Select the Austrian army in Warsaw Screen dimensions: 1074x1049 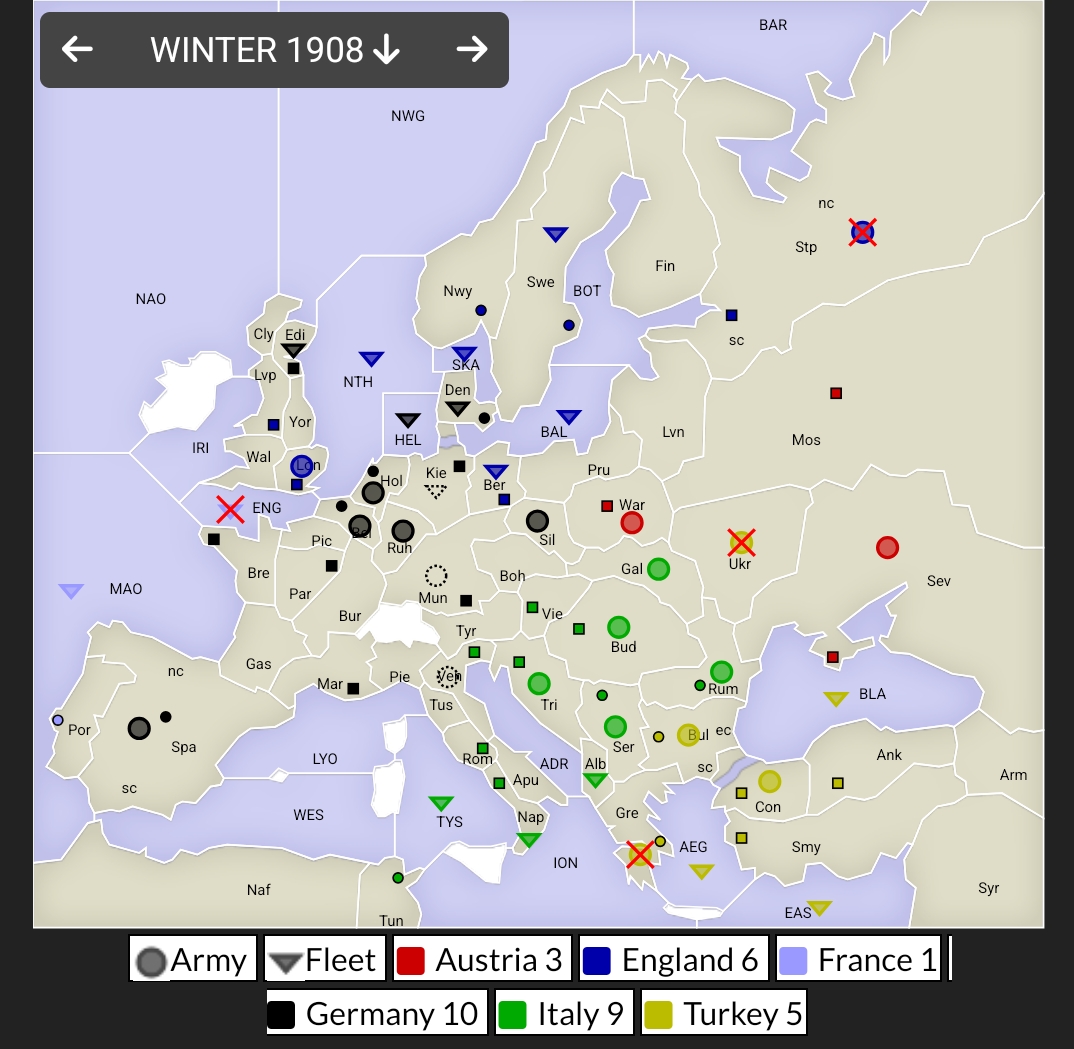[632, 523]
